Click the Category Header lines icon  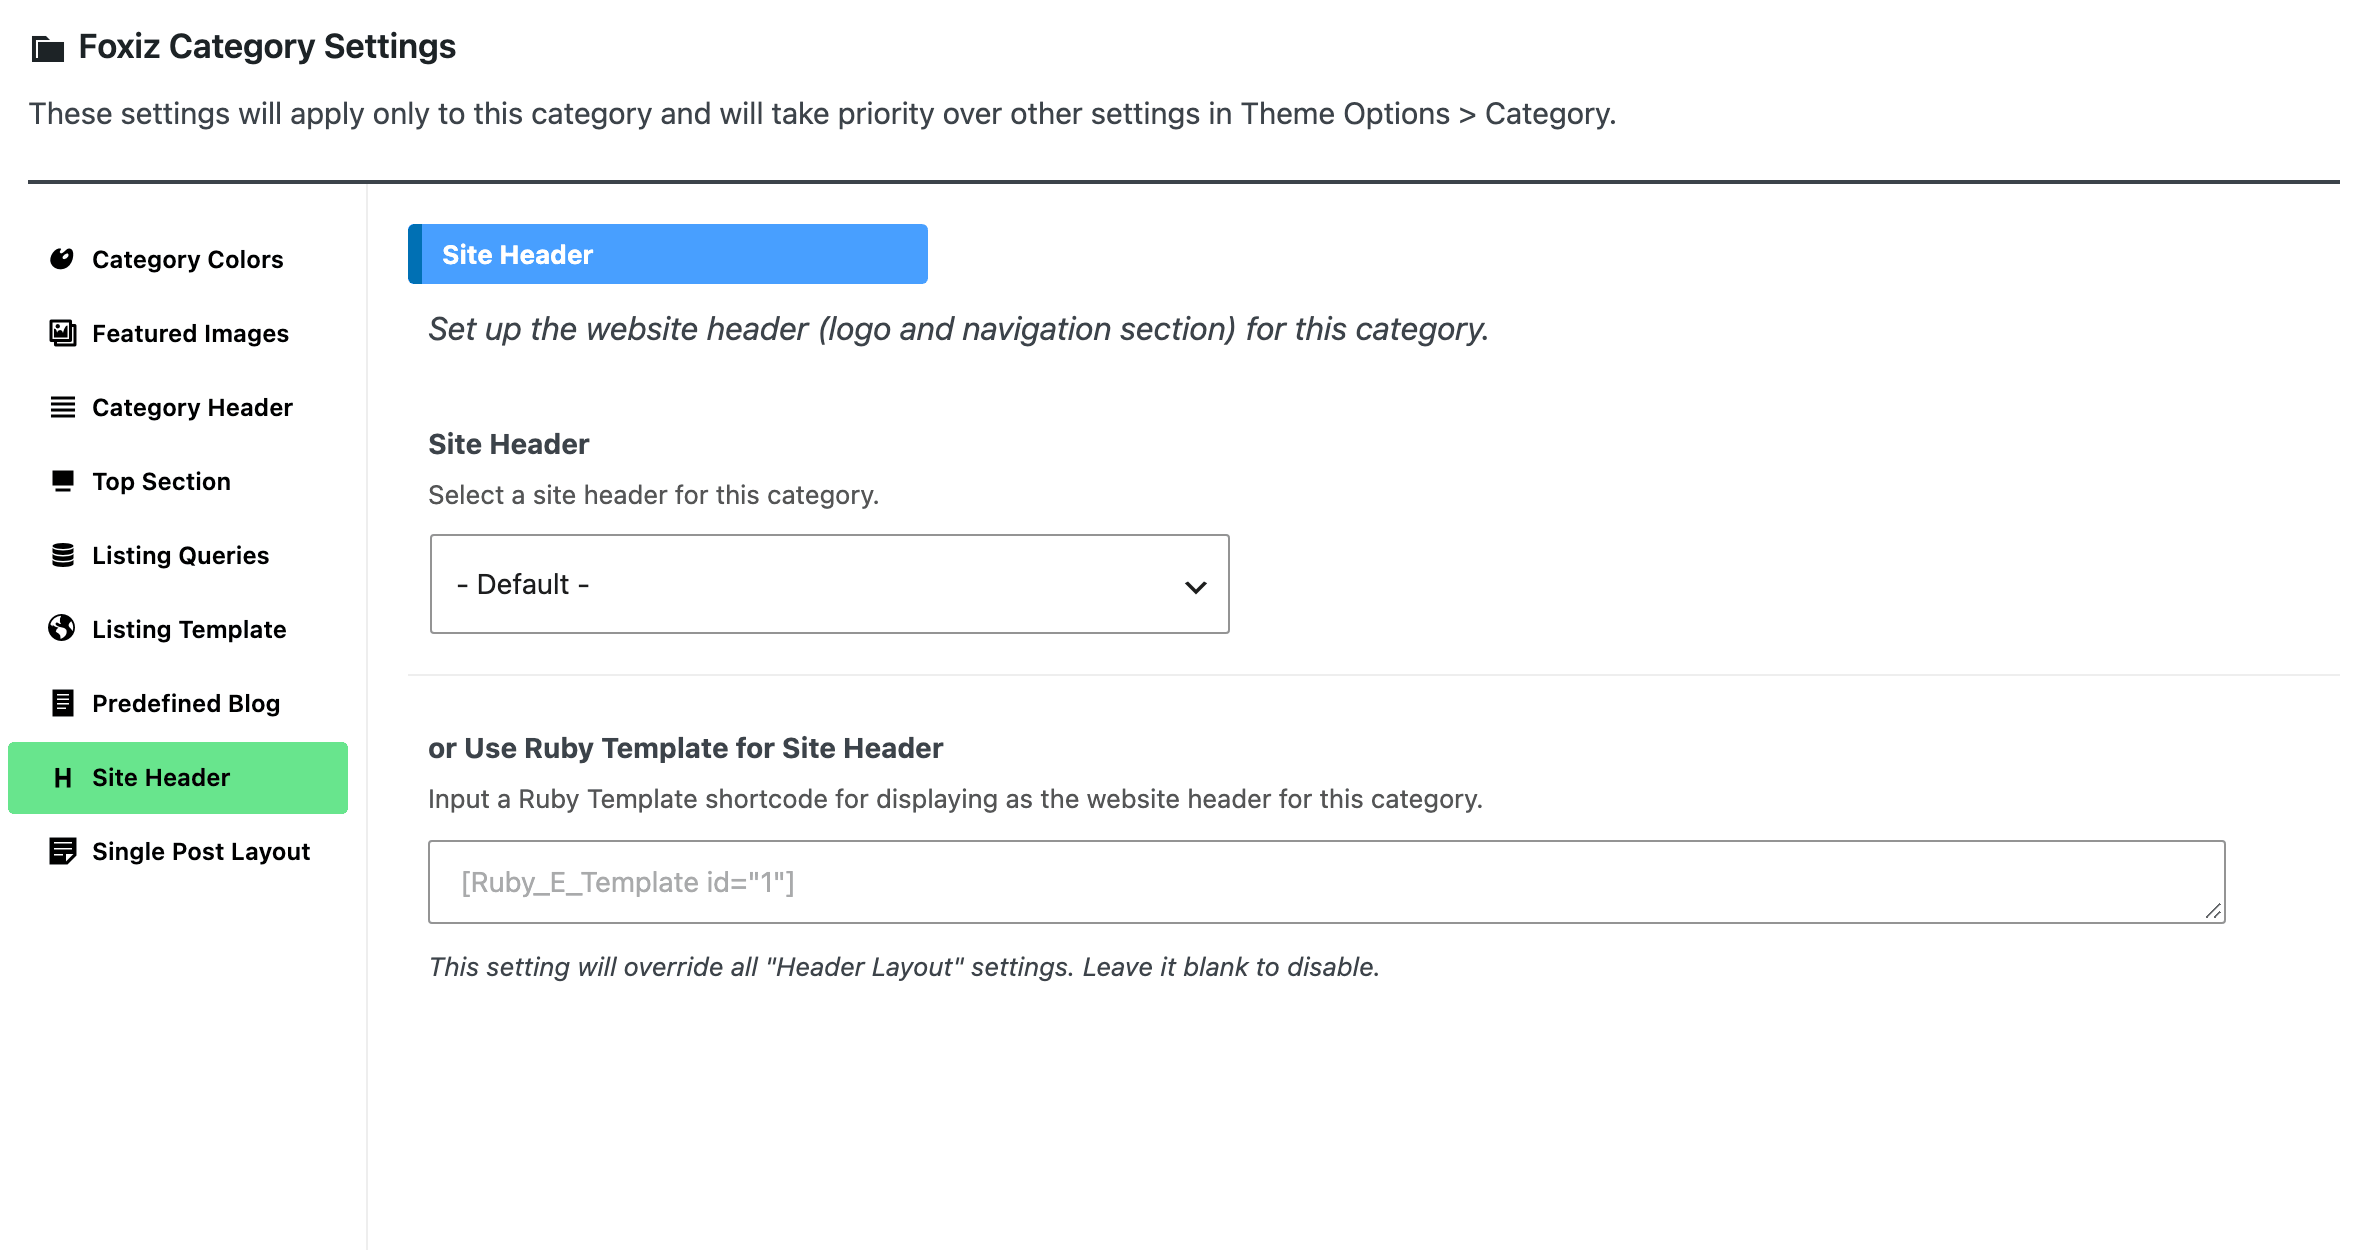click(x=62, y=407)
